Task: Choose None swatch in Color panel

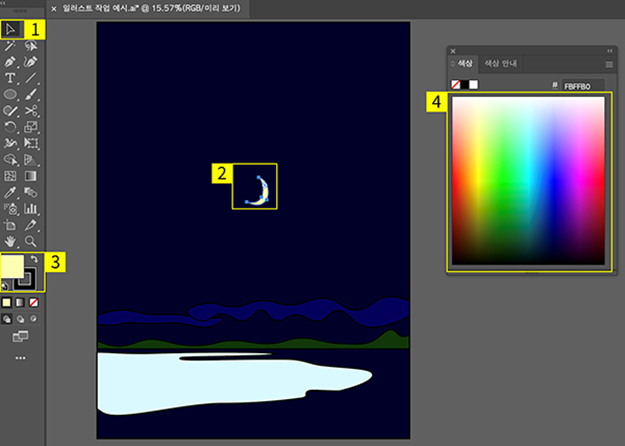Action: pyautogui.click(x=456, y=84)
